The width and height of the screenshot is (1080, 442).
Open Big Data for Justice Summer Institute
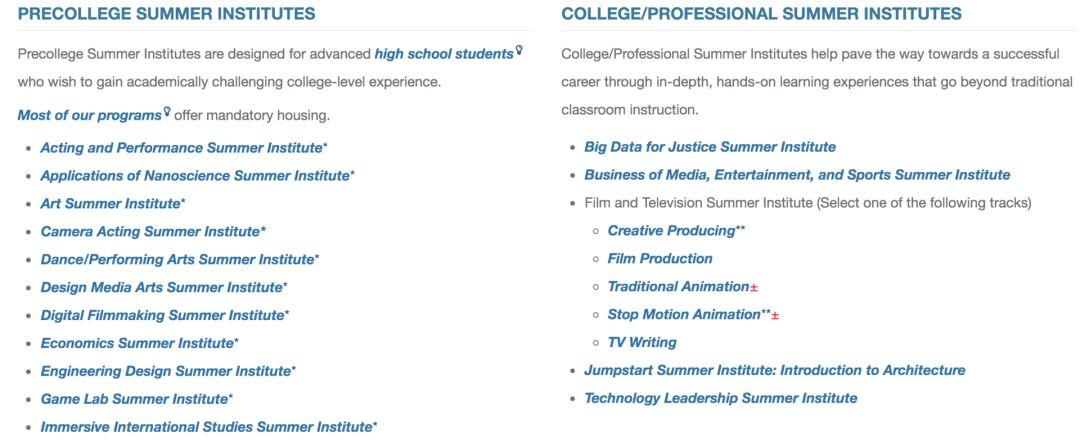pos(710,147)
